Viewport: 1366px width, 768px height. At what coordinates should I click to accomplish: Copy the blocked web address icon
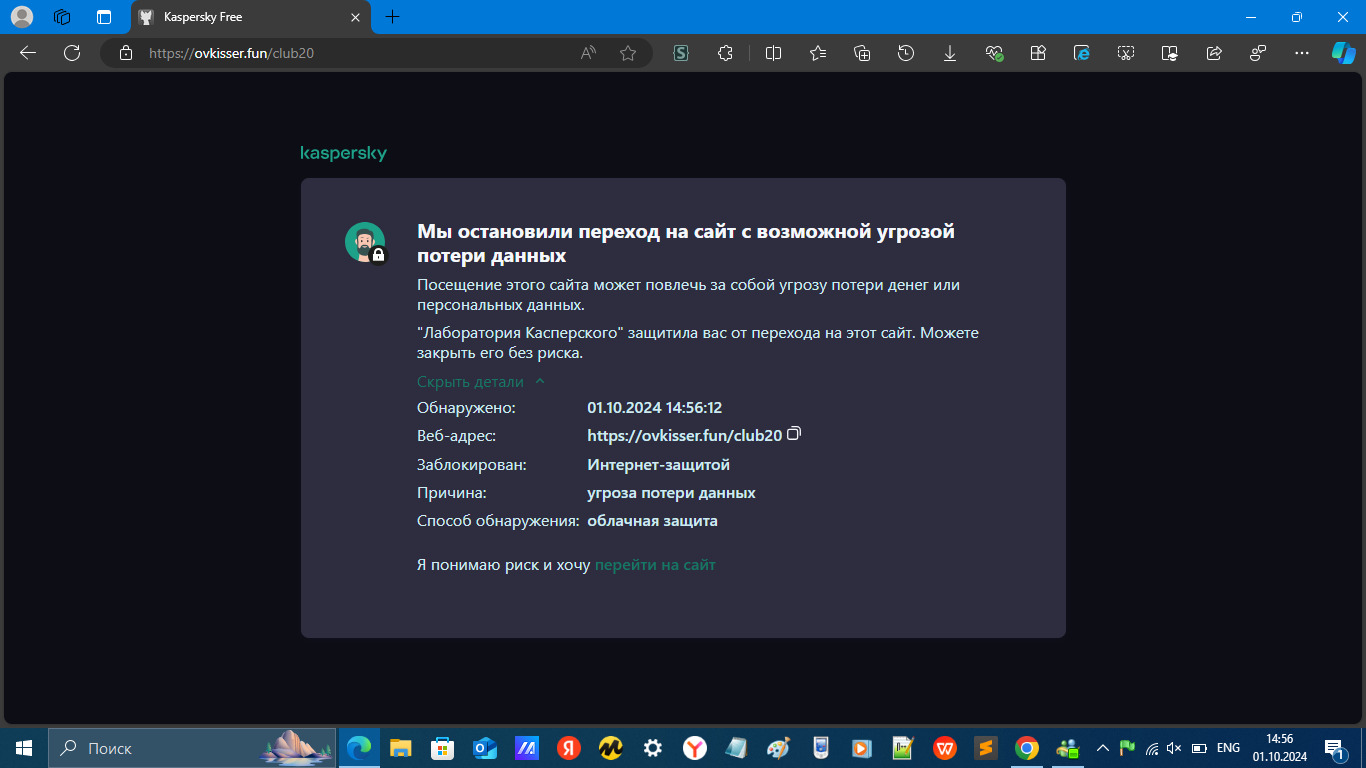pos(795,434)
